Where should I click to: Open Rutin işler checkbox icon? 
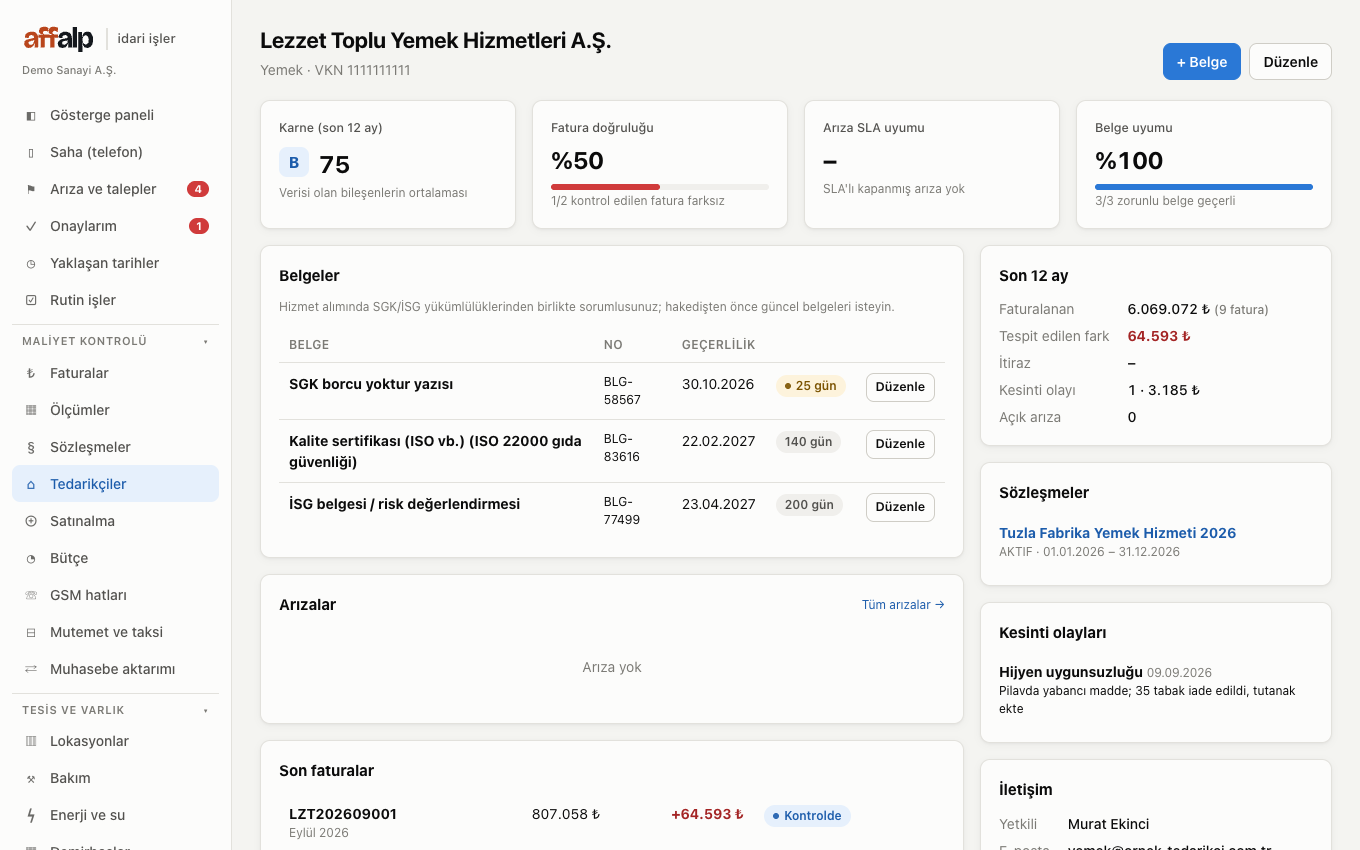coord(31,300)
